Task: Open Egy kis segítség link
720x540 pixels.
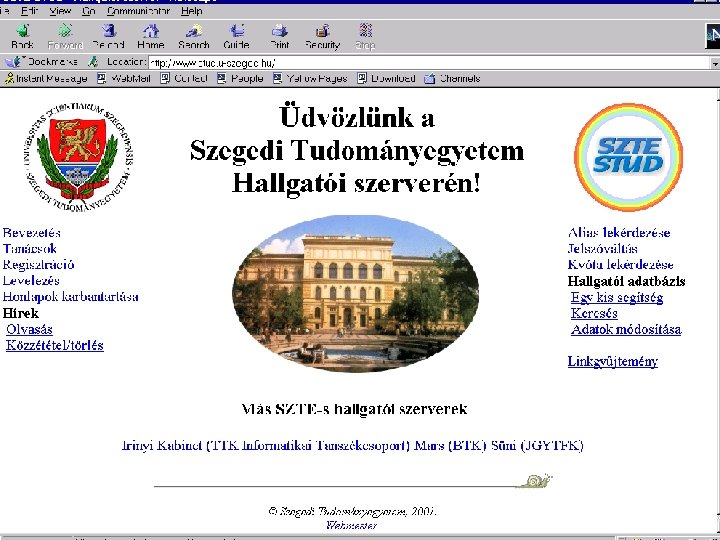Action: [617, 298]
